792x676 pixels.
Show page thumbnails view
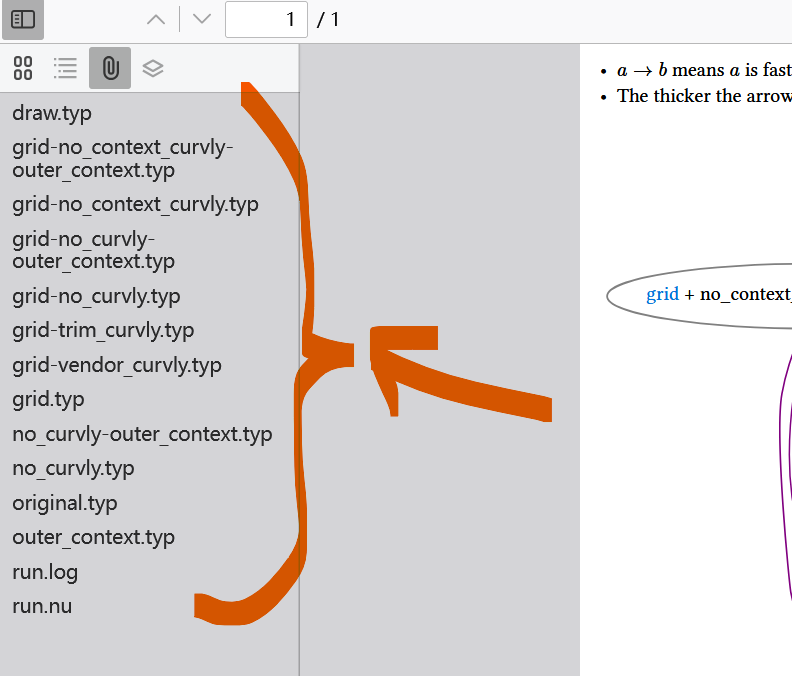coord(23,68)
